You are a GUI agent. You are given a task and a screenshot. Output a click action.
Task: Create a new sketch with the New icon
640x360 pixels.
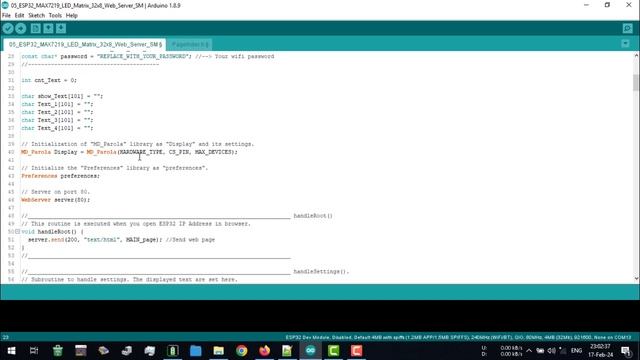pyautogui.click(x=36, y=29)
